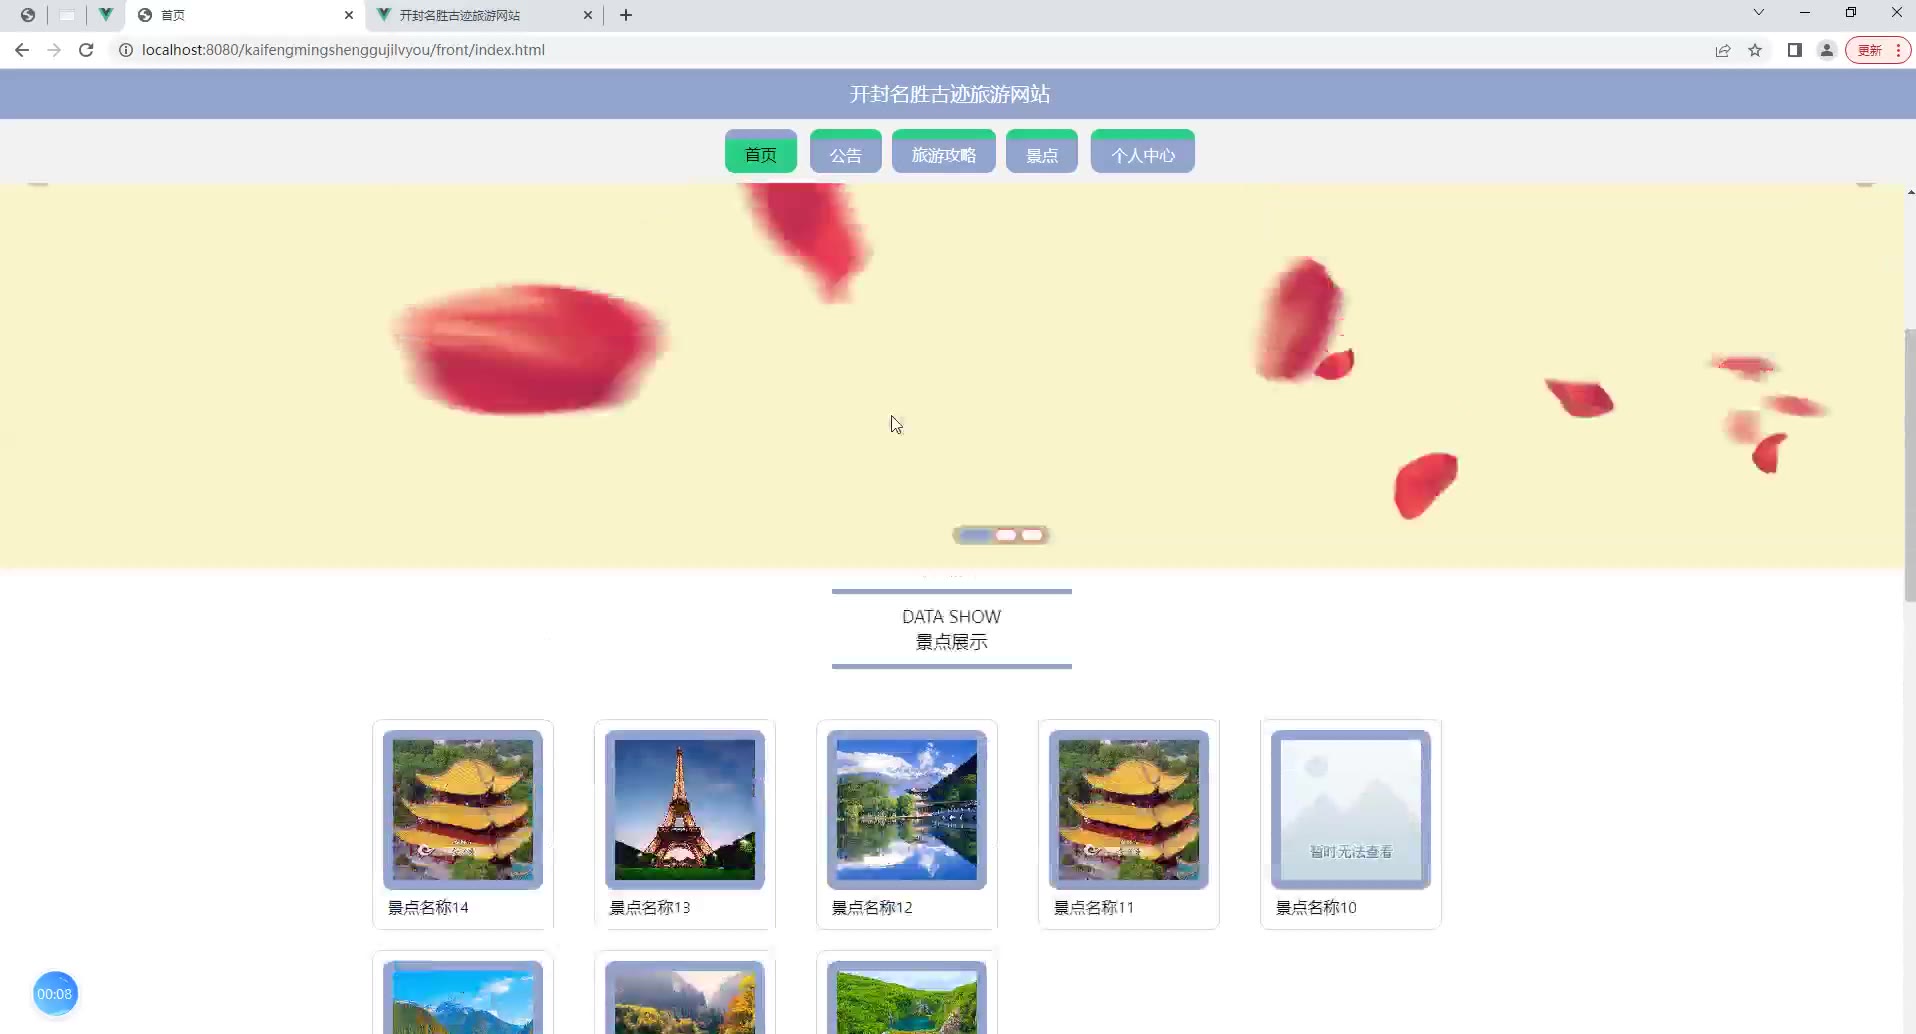Switch to the 首页 browser tab
The width and height of the screenshot is (1916, 1034).
point(244,15)
